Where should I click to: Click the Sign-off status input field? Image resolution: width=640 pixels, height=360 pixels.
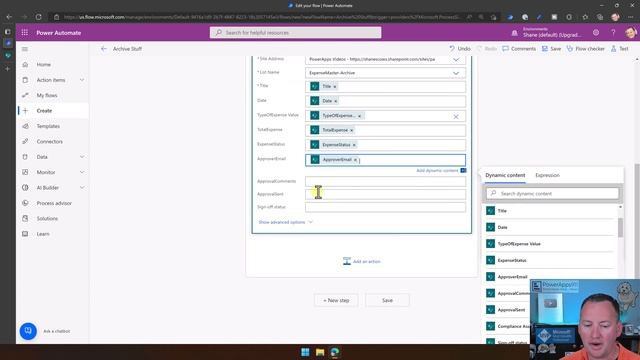(385, 207)
